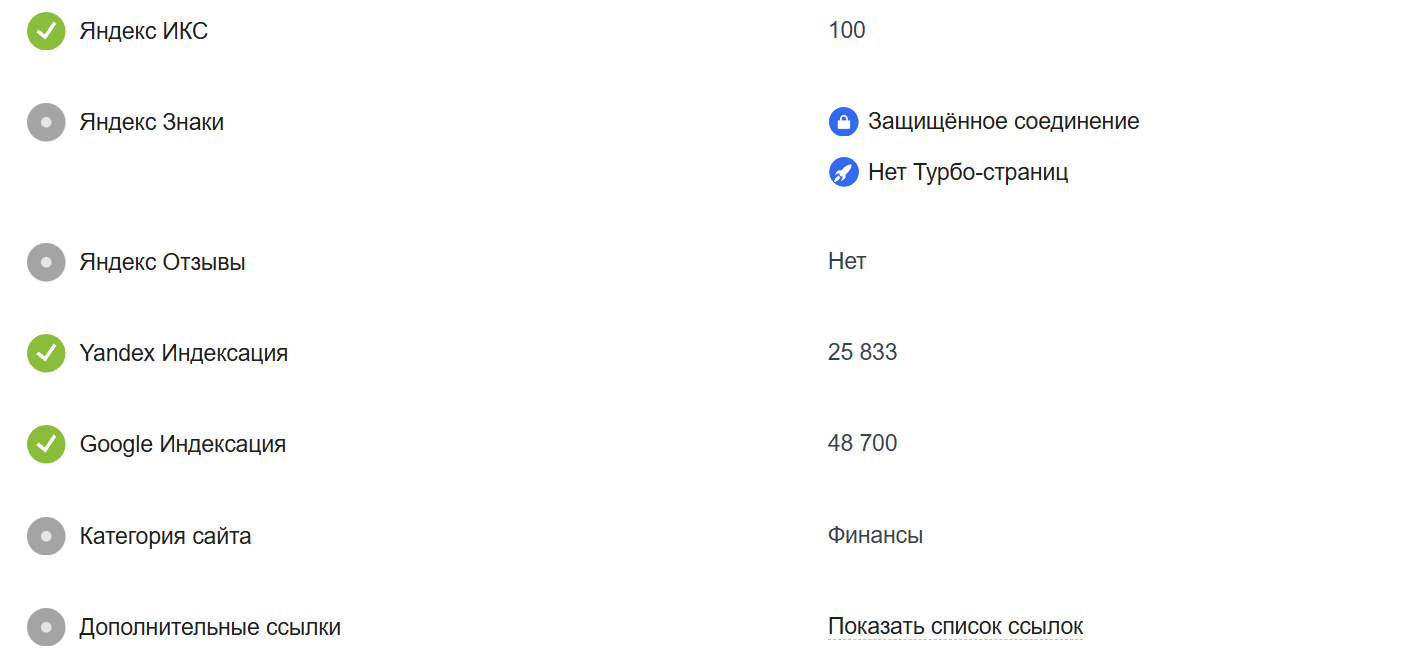This screenshot has width=1419, height=671.
Task: Click the gray status icon beside Яндекс Знаки
Action: [x=46, y=122]
